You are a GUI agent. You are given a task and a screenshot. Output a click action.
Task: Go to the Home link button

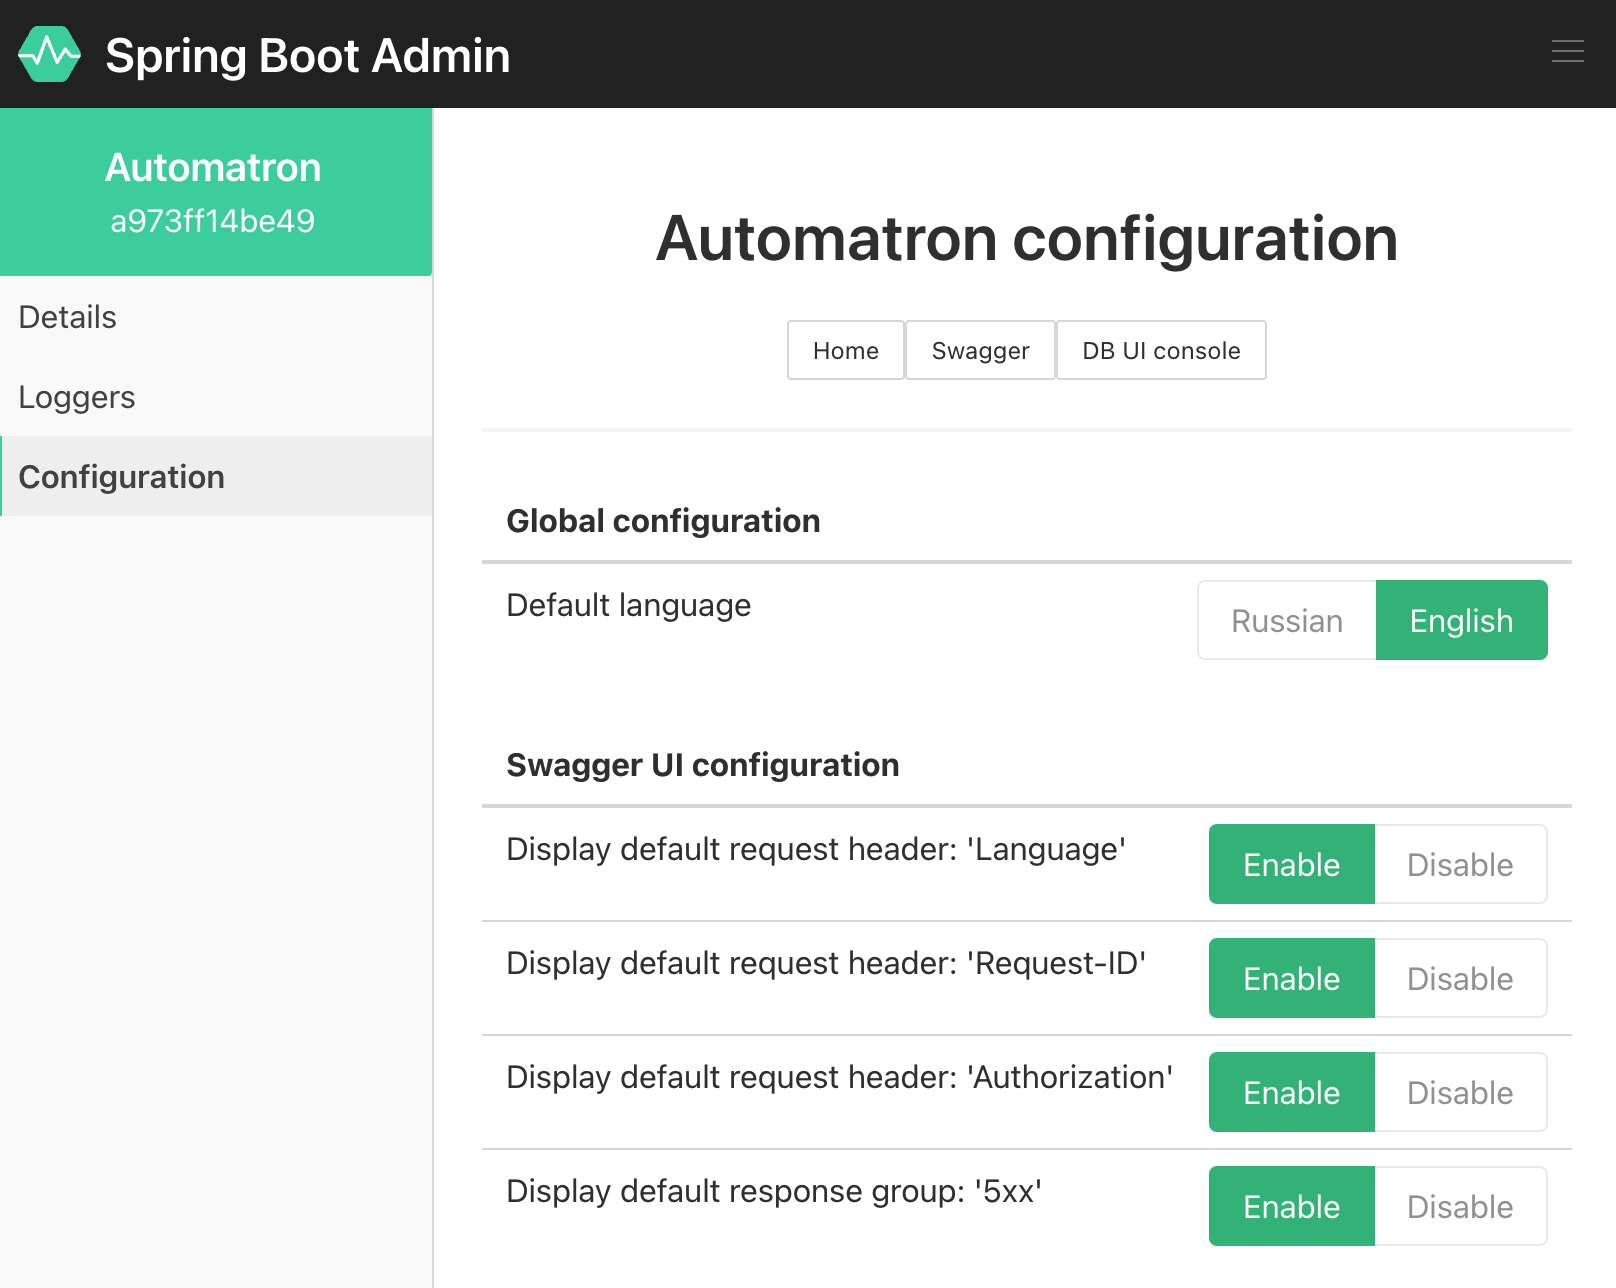(846, 350)
